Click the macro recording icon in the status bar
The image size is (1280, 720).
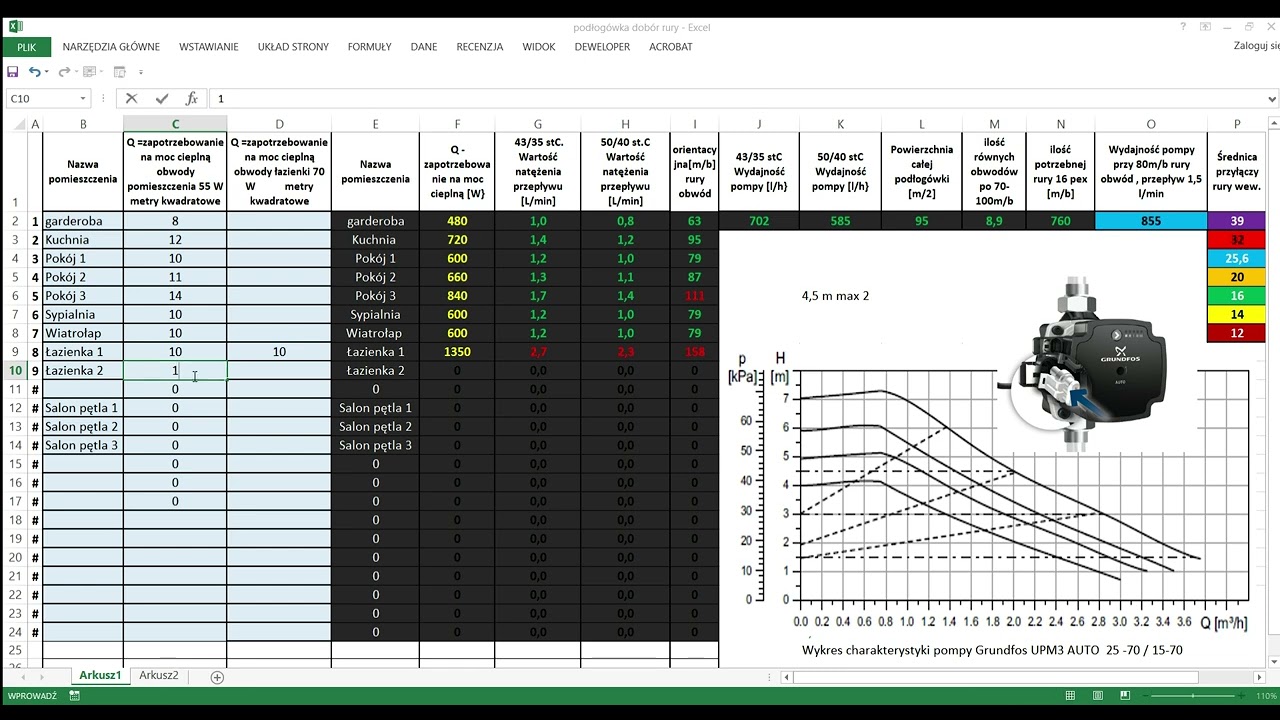tap(75, 696)
